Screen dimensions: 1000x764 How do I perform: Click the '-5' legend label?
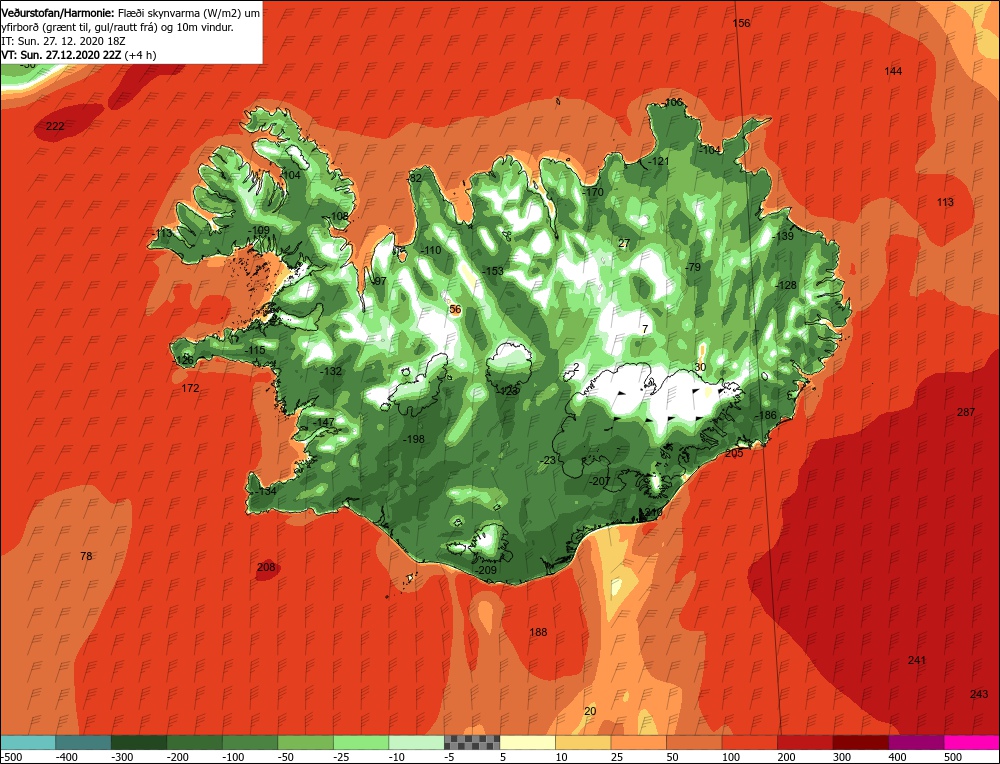[x=450, y=757]
